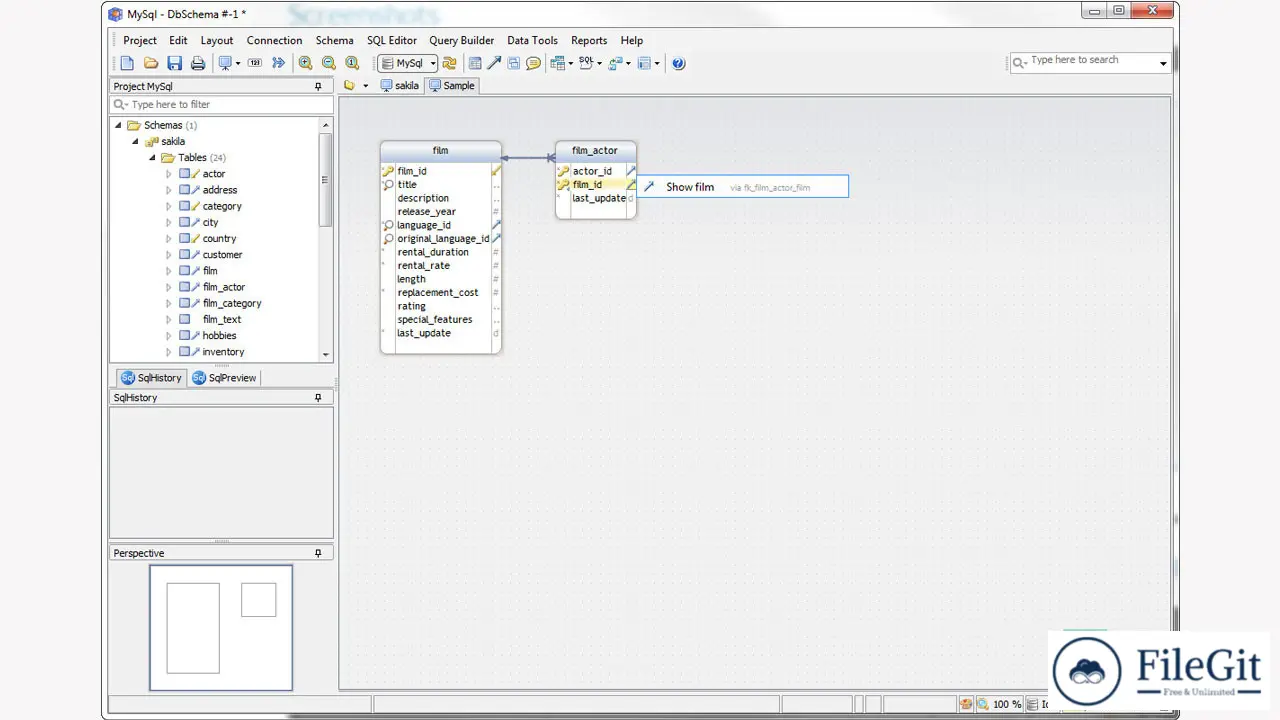Collapse the sakila schema node
The height and width of the screenshot is (720, 1280).
(136, 142)
